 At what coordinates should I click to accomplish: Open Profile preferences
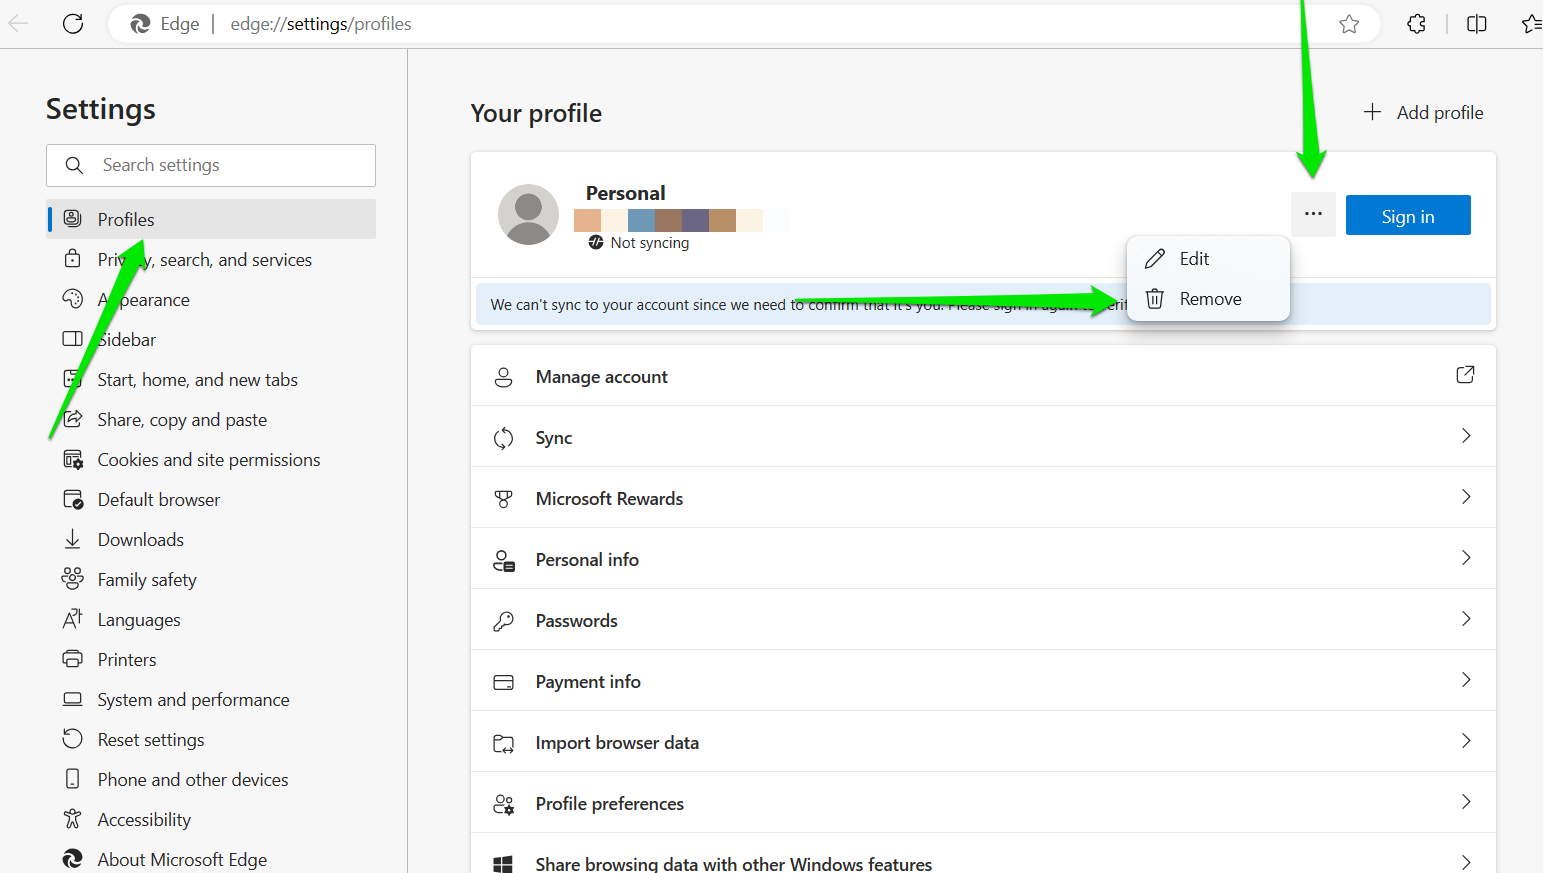(x=983, y=803)
